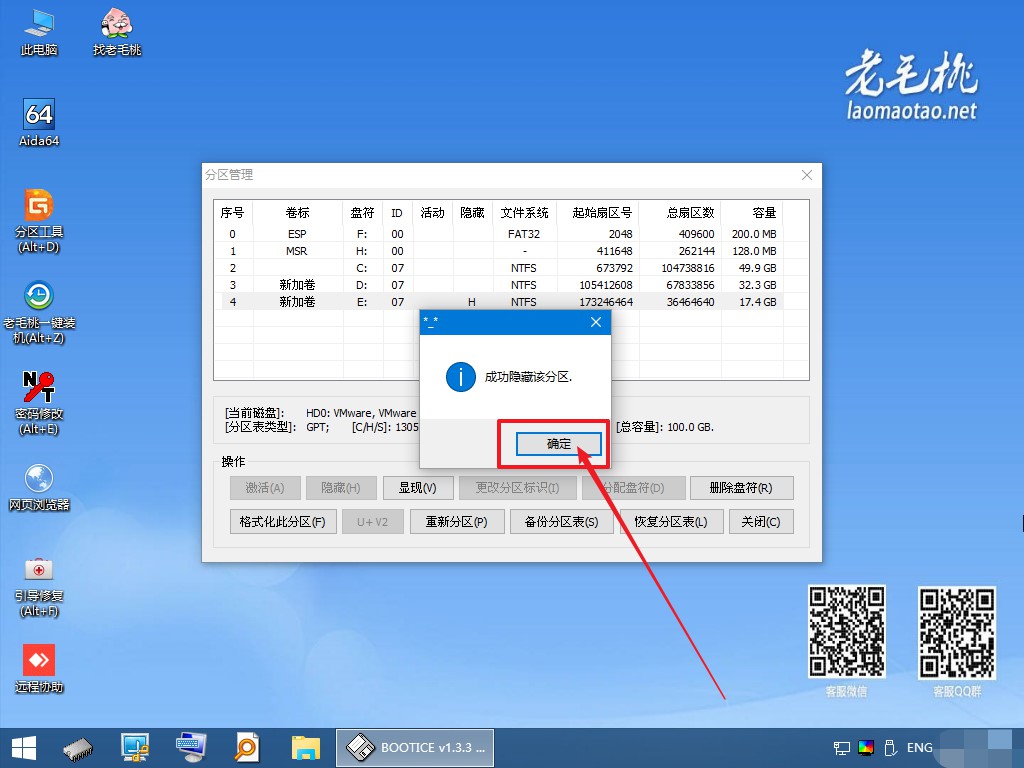Switch to BOOTICE v1.3.3 taskbar button
The image size is (1024, 768).
click(415, 748)
